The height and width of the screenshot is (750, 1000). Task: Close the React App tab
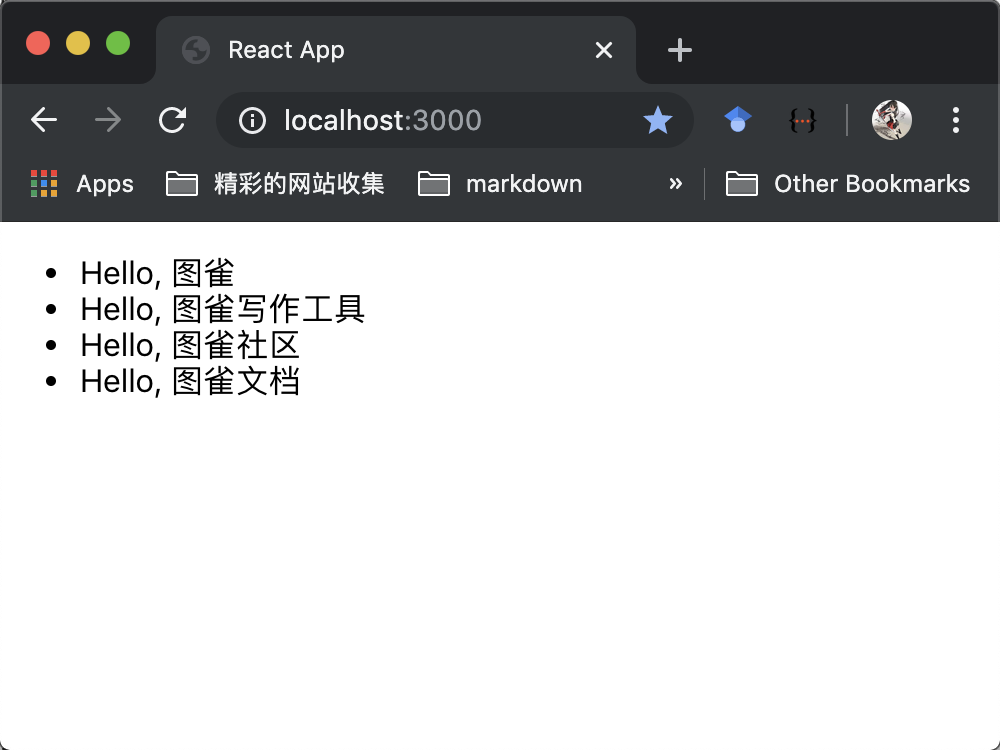coord(604,49)
